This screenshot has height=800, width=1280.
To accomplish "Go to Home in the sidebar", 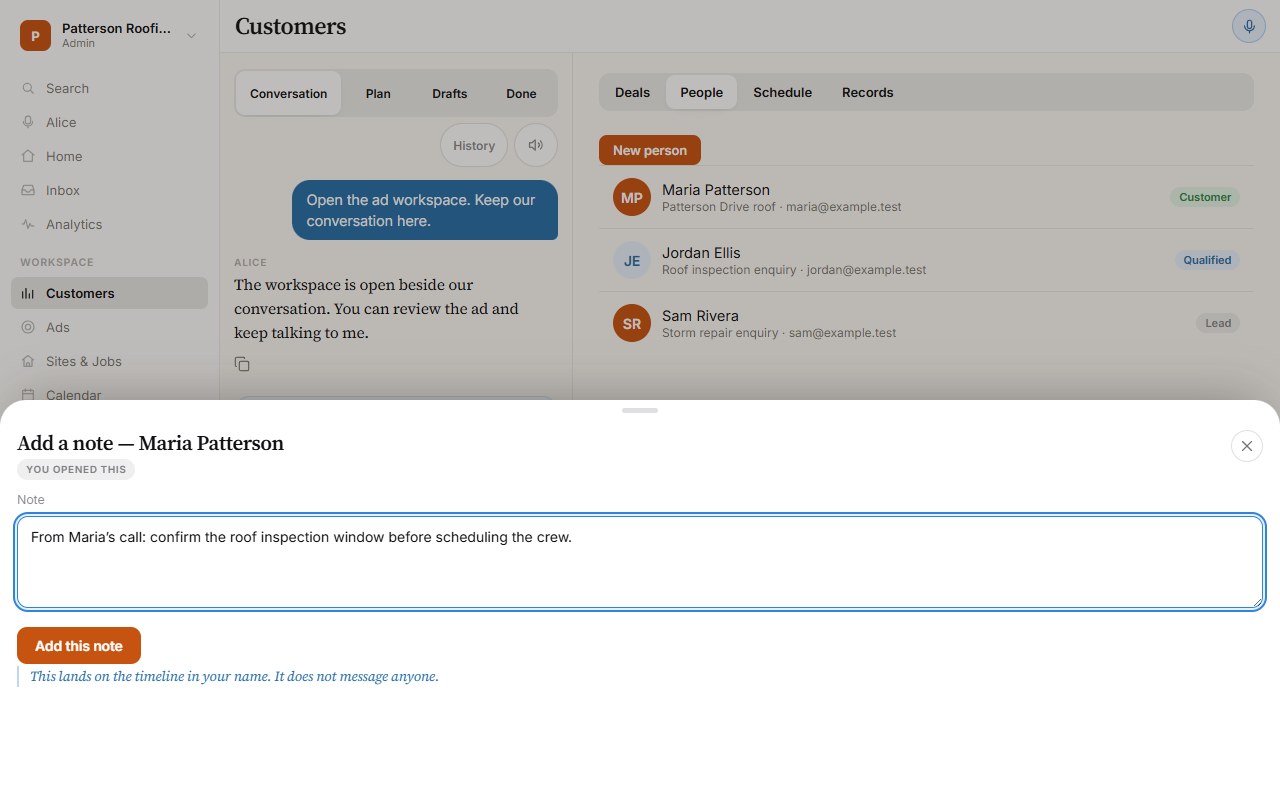I will (x=109, y=156).
